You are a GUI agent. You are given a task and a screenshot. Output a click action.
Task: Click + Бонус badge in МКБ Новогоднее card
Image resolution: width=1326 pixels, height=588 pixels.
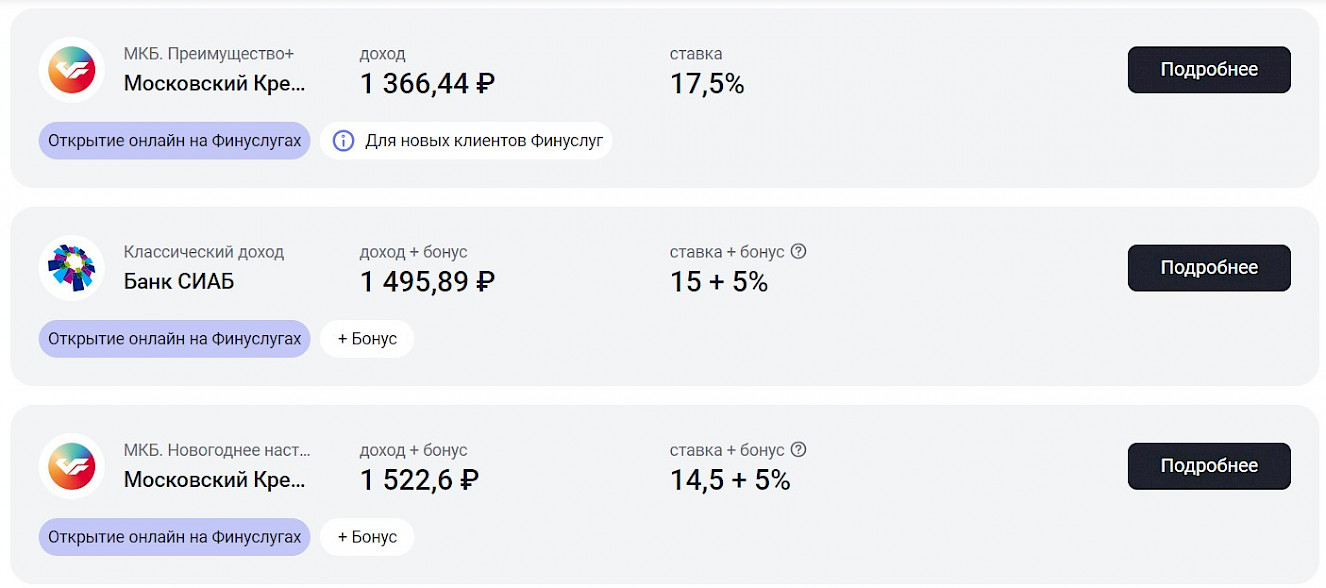coord(367,537)
